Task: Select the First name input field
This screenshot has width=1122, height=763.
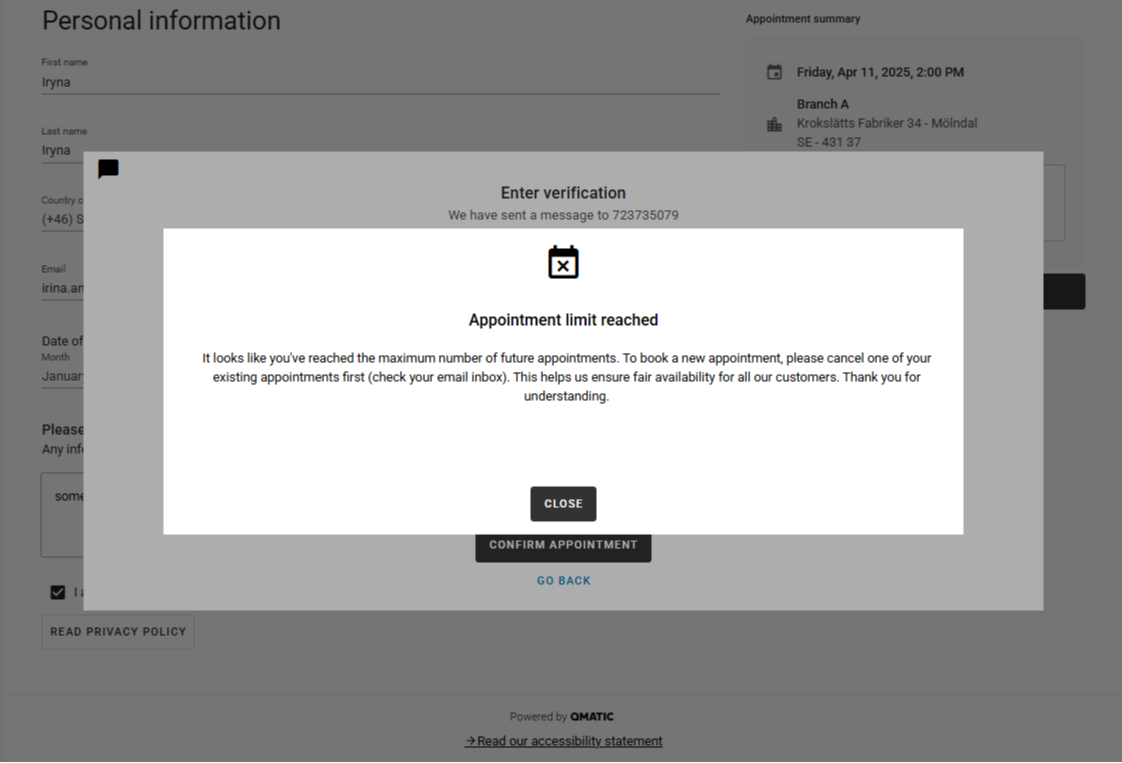Action: point(381,82)
